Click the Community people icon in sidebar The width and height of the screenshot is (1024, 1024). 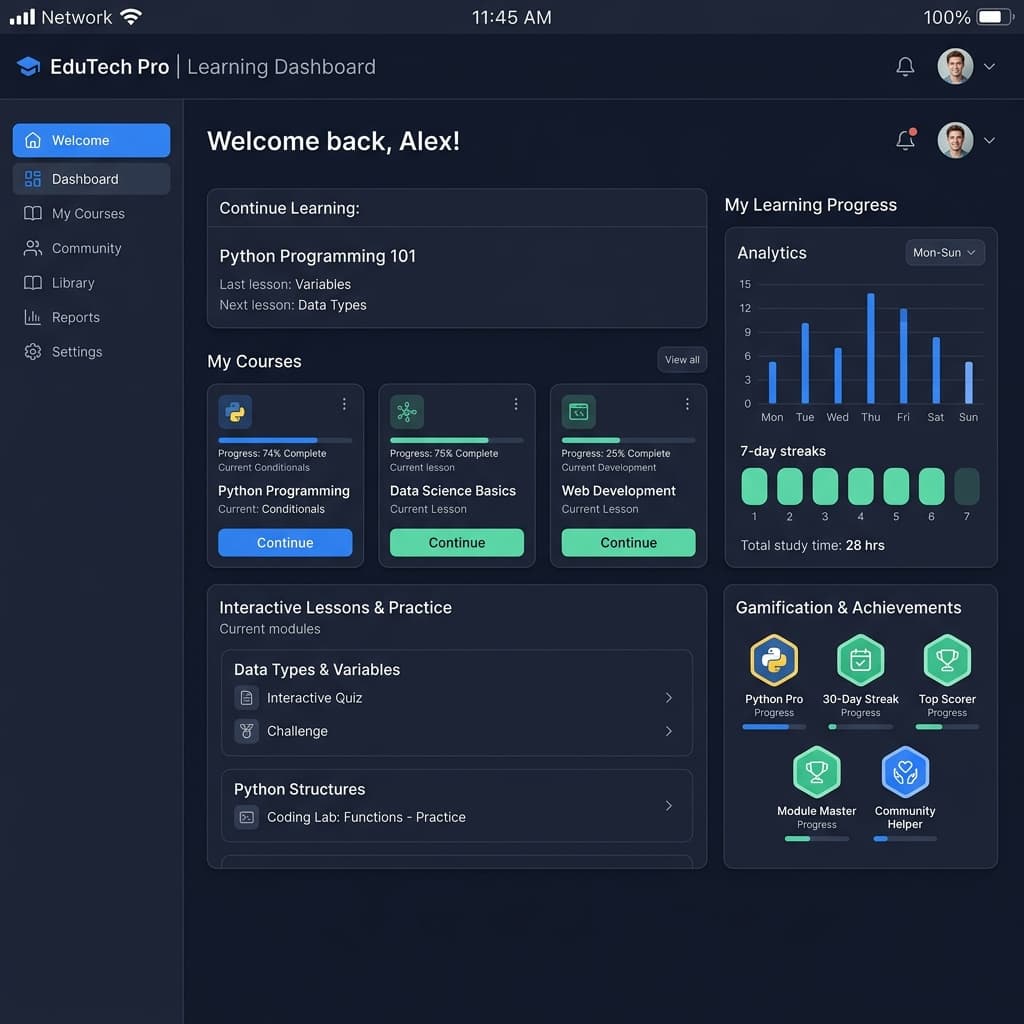33,248
